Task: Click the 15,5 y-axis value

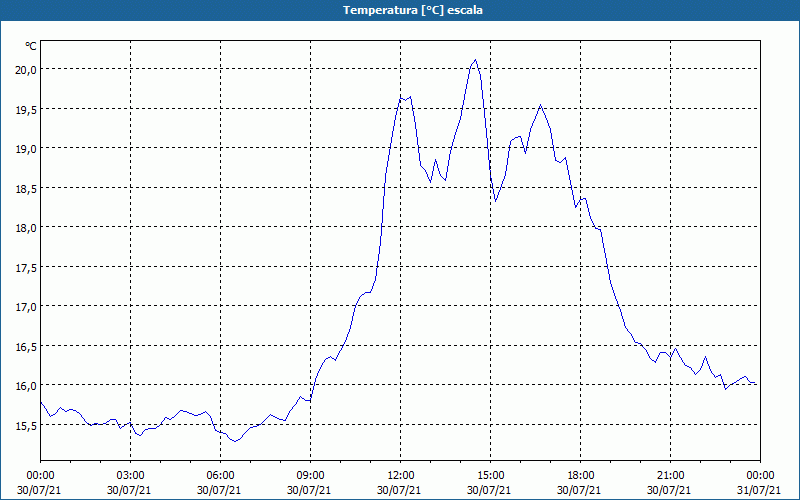Action: click(x=25, y=426)
